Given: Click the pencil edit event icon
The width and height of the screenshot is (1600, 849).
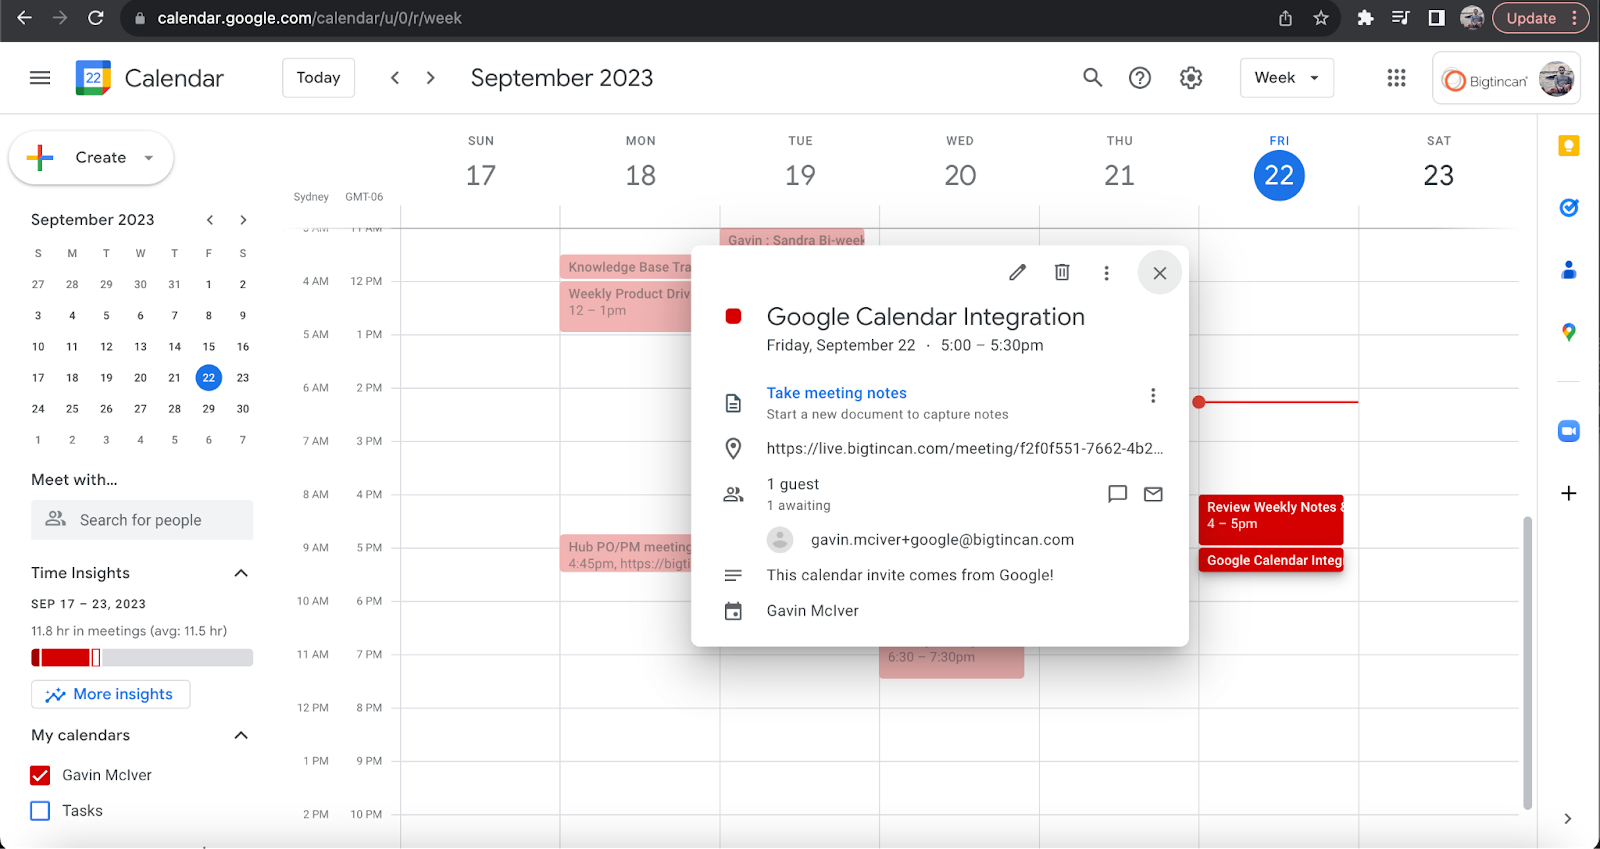Looking at the screenshot, I should pos(1017,273).
